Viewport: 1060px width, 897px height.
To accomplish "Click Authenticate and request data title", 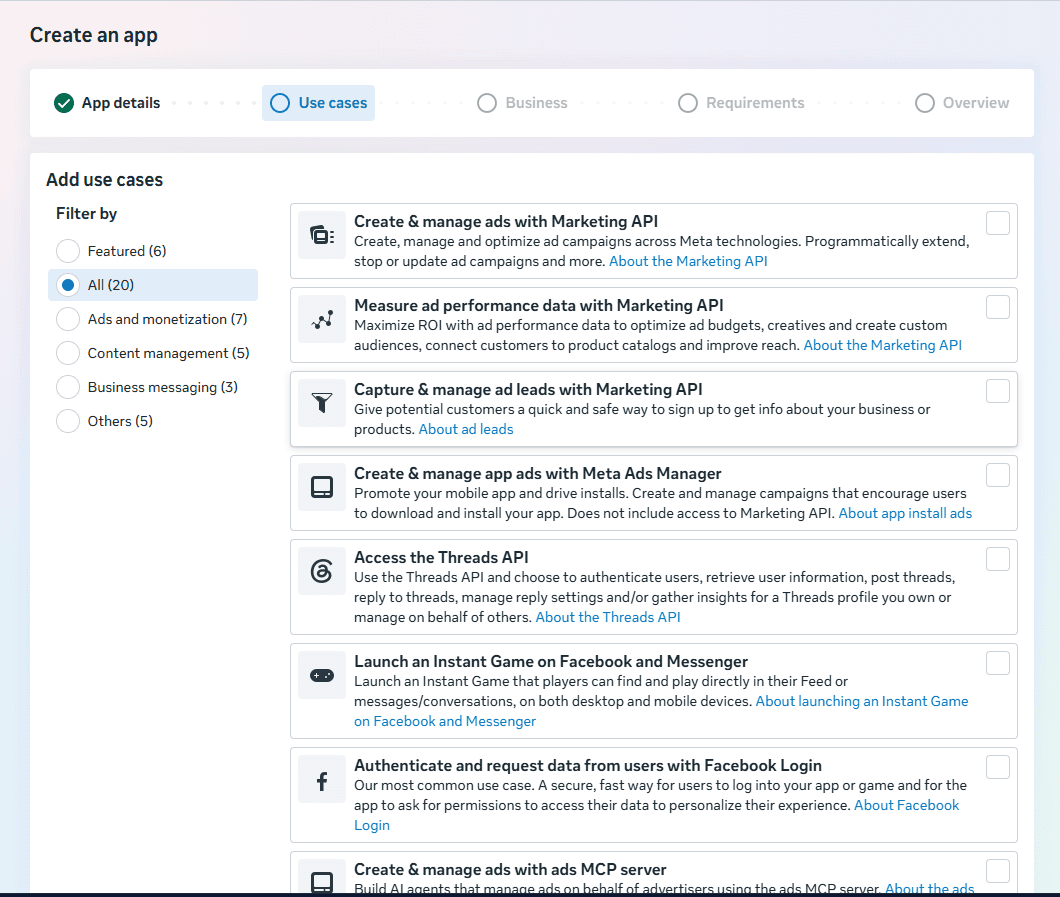I will (588, 765).
